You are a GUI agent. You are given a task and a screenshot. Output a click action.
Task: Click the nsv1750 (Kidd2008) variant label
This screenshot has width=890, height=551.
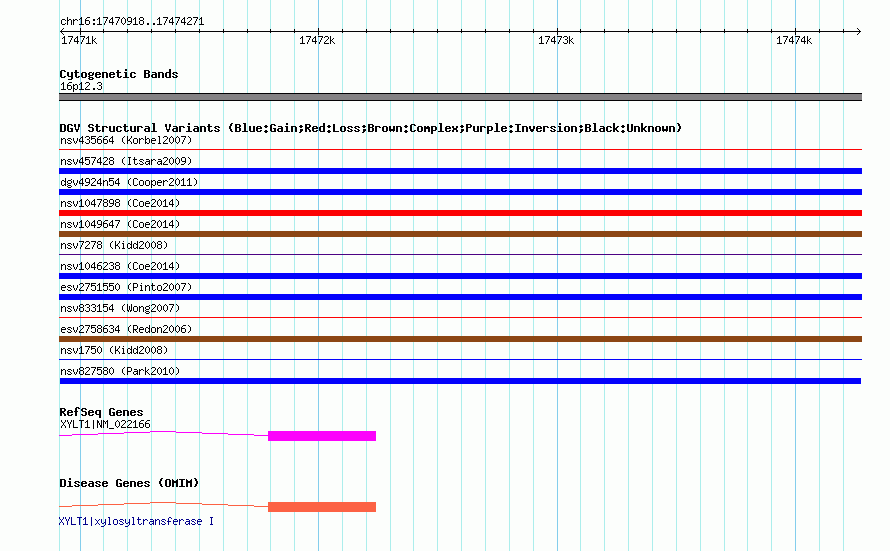(114, 350)
